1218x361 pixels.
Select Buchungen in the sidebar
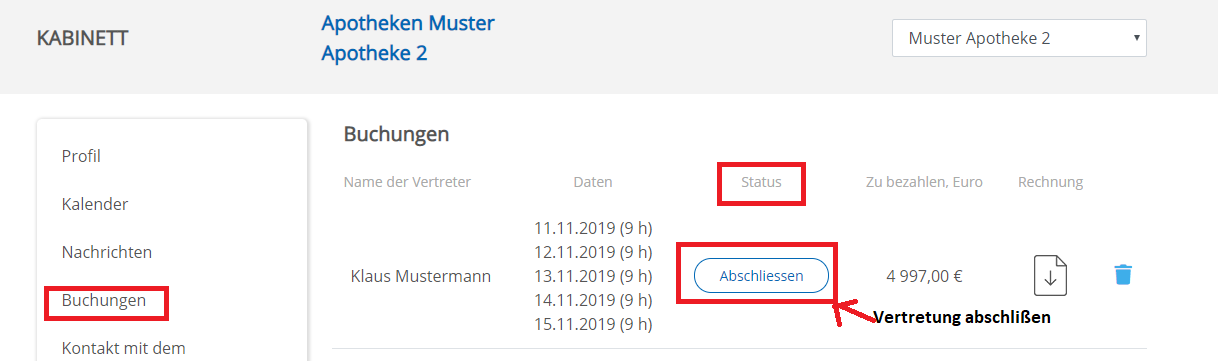pyautogui.click(x=104, y=300)
